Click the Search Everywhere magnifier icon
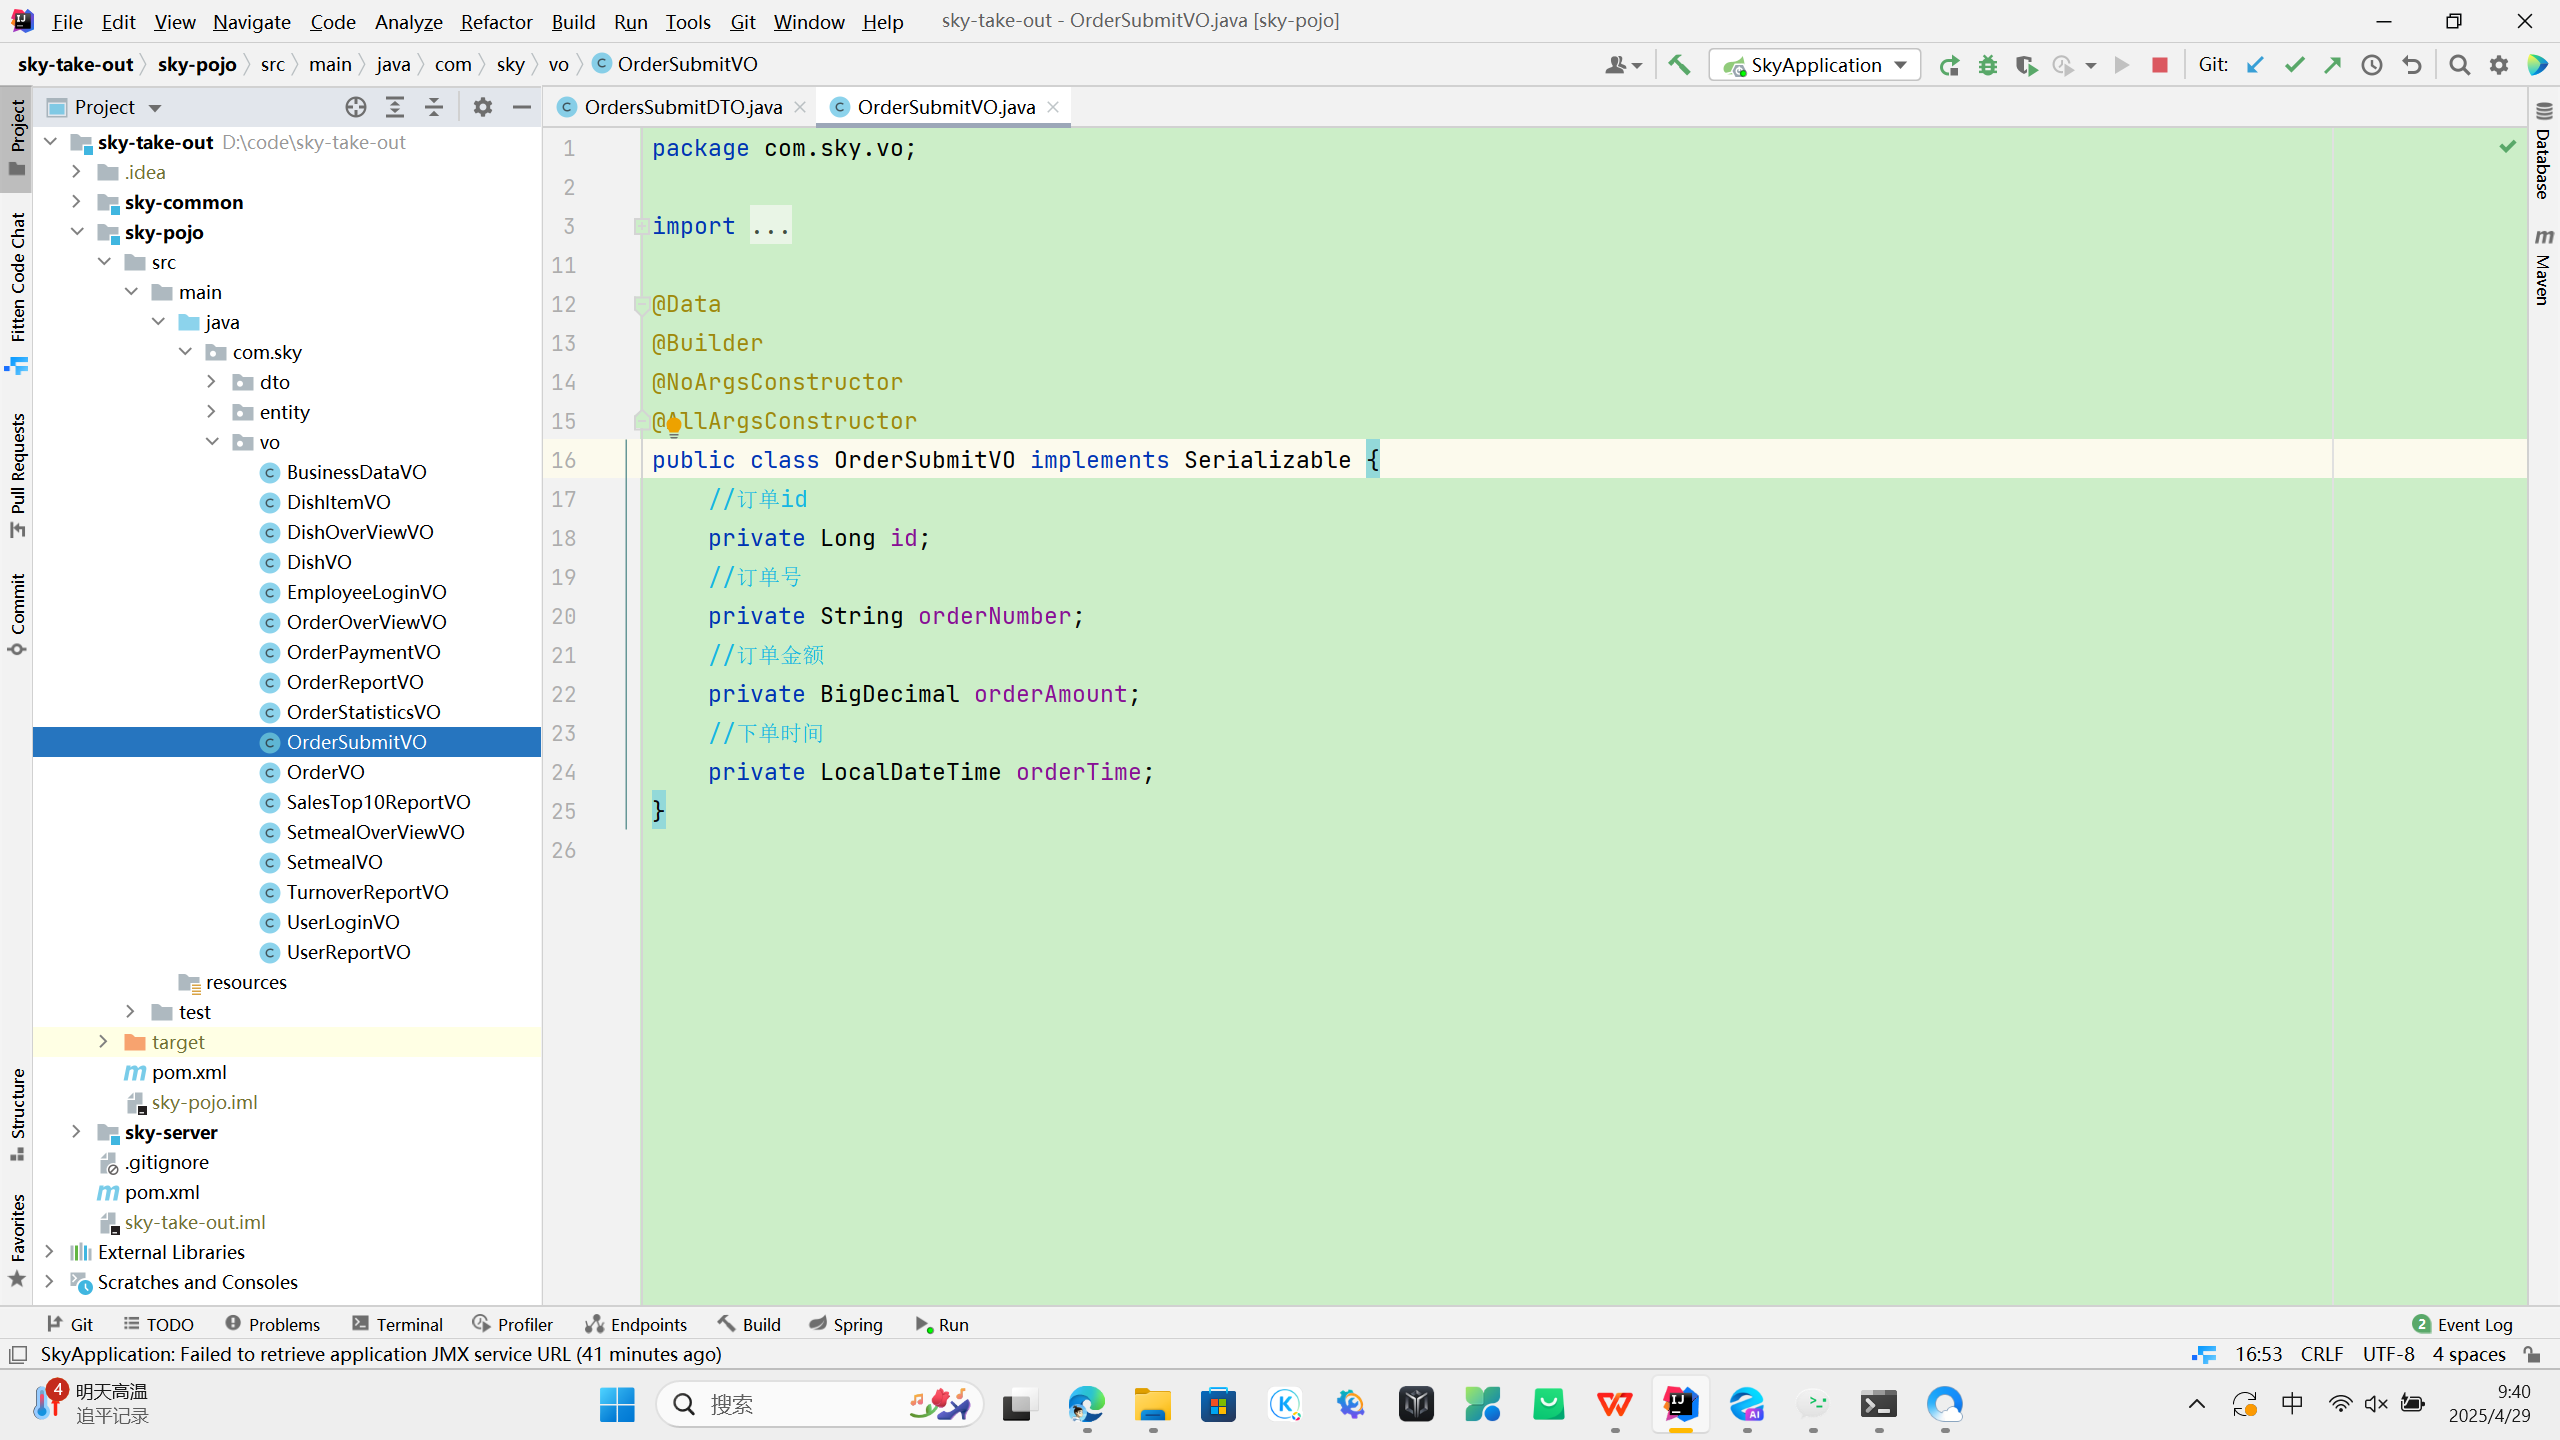 click(x=2460, y=65)
